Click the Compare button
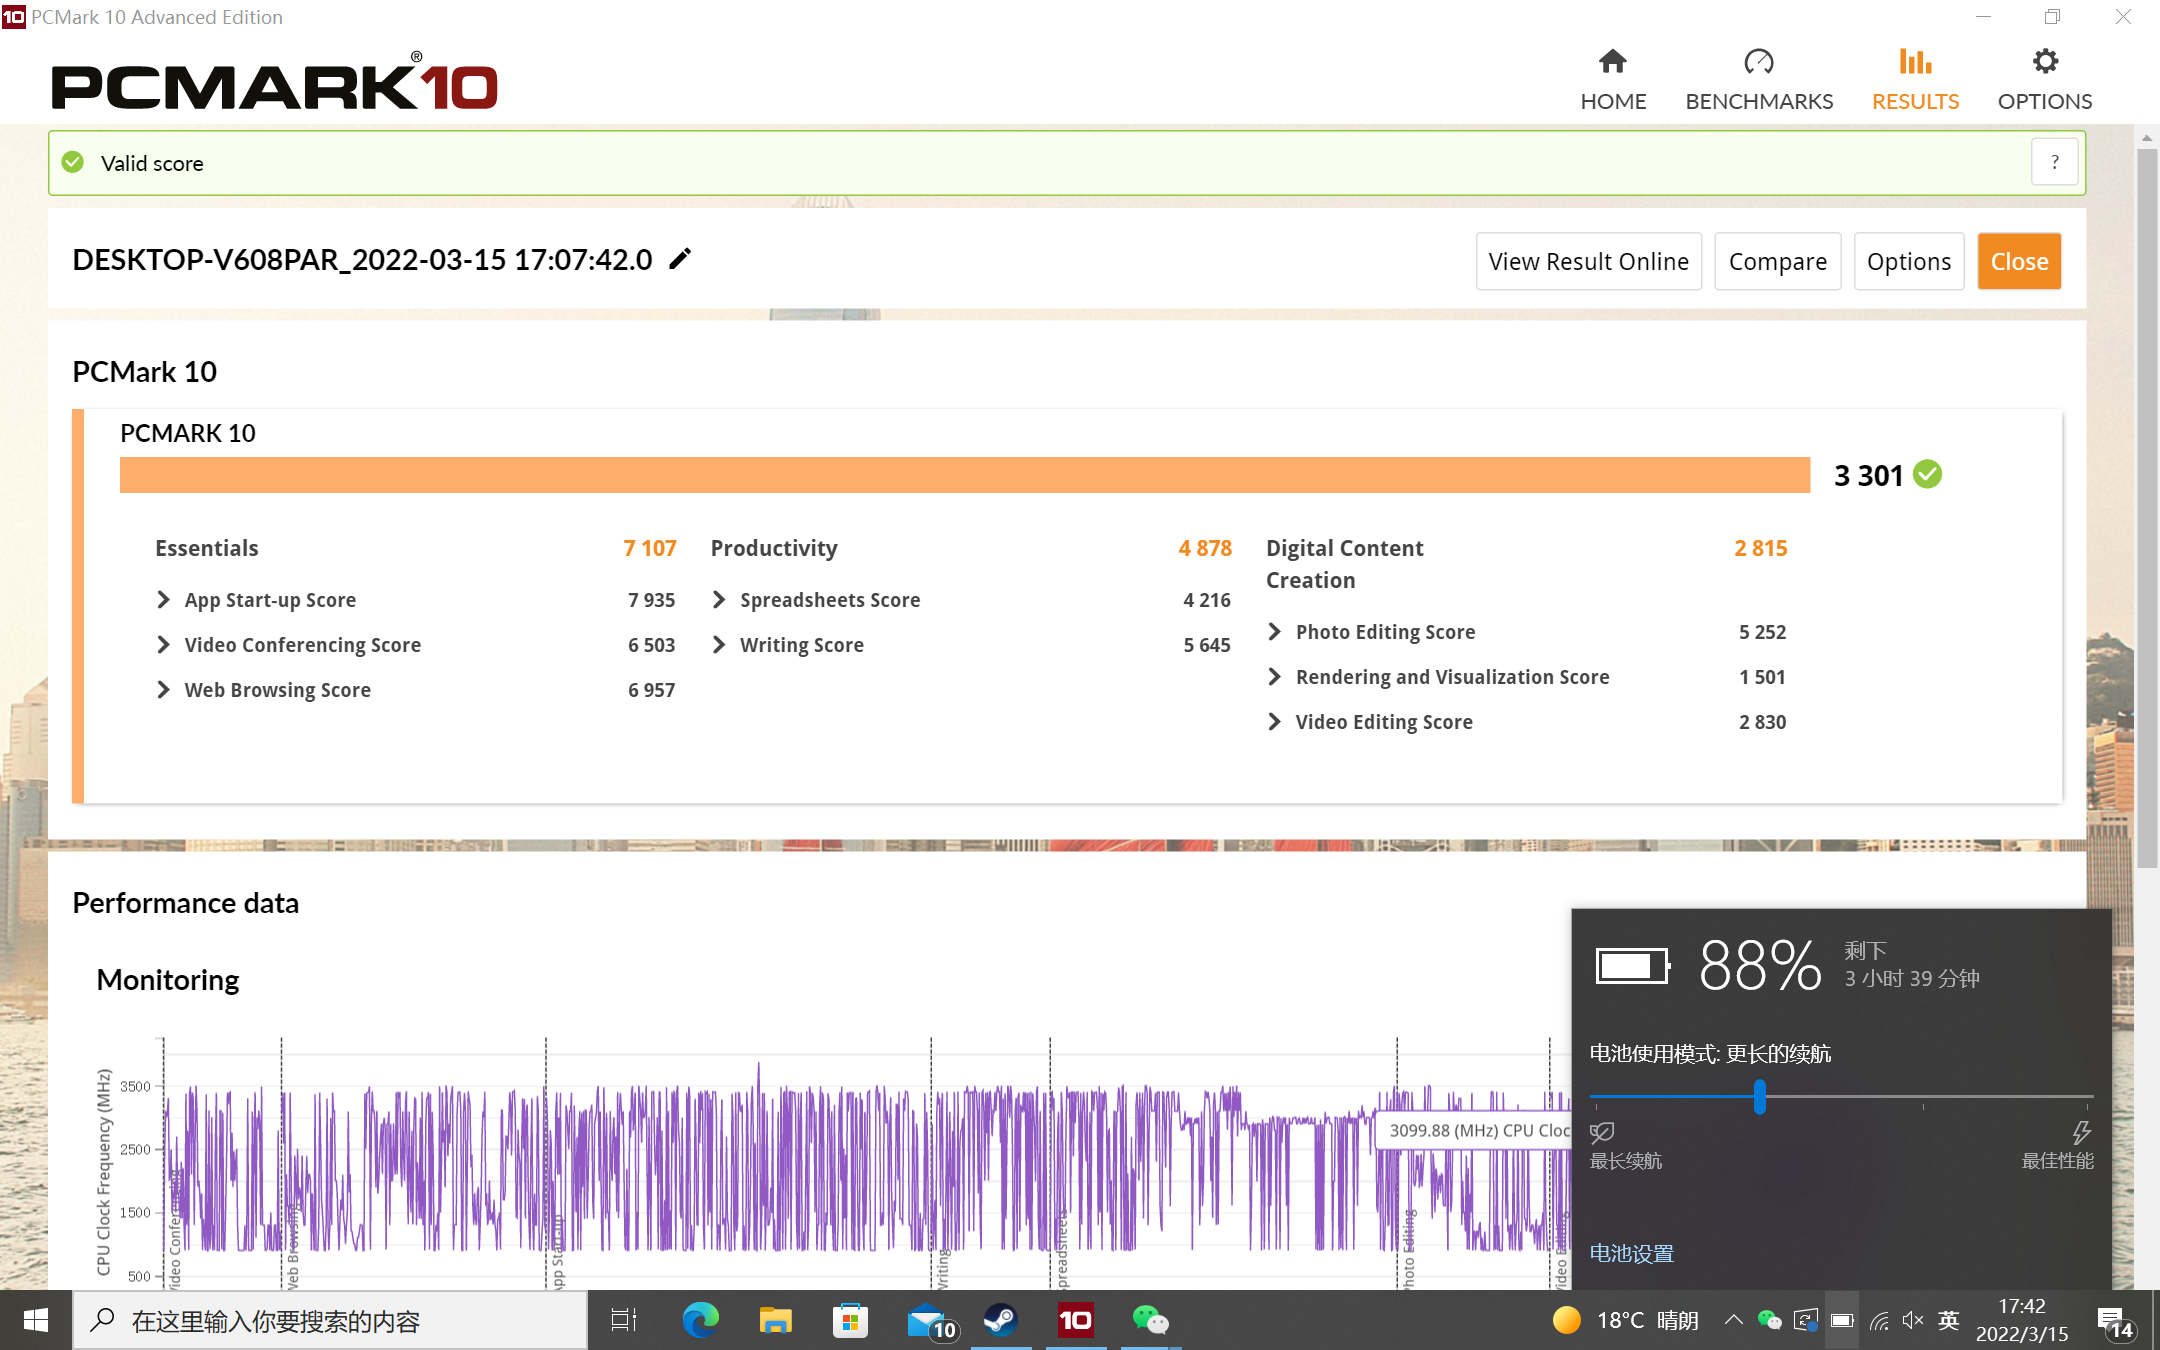 [1777, 261]
